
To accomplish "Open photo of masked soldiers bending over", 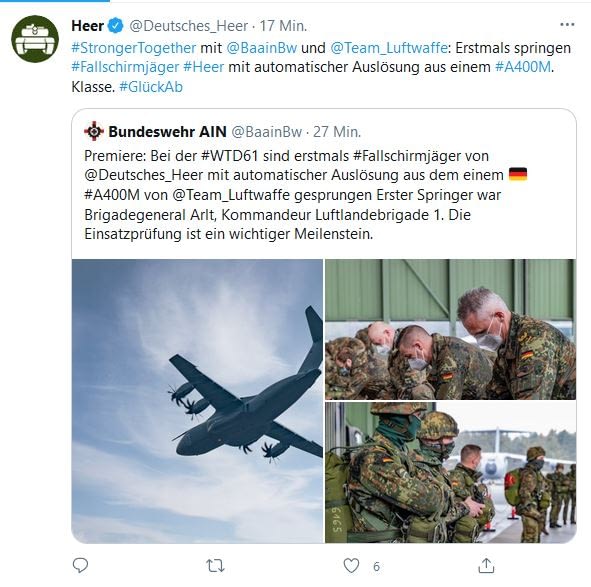I will [450, 329].
